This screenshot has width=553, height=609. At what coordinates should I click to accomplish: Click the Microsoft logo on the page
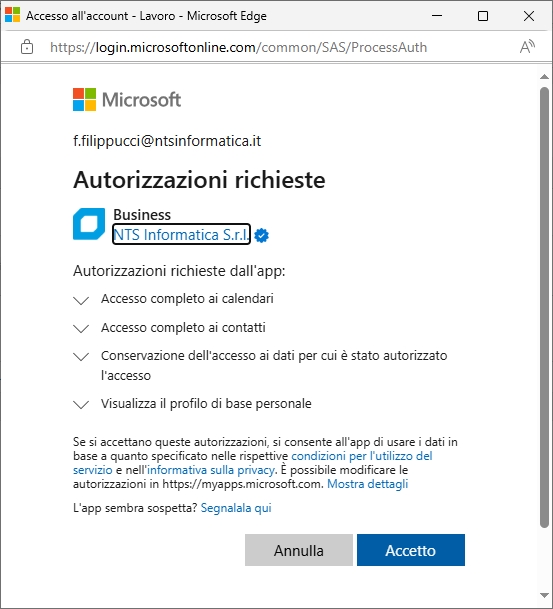coord(127,99)
